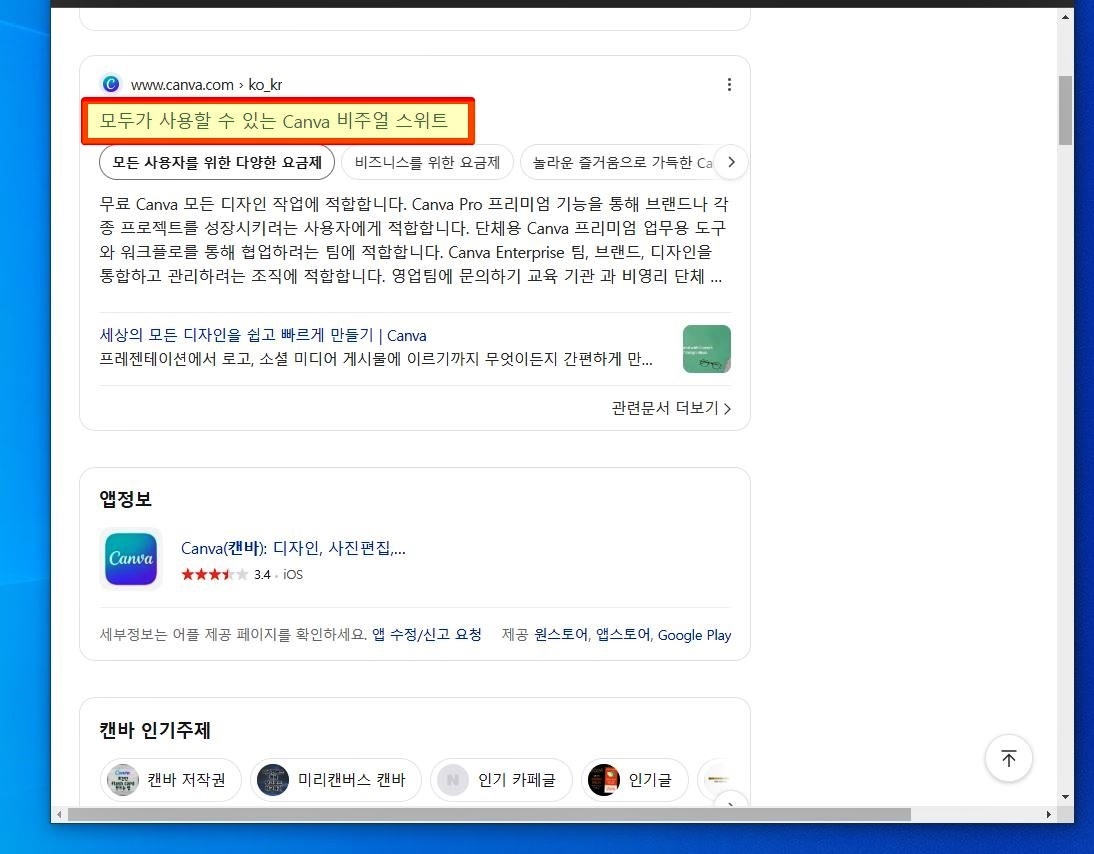Select the 놀라운 즐거움으로 가득한 tab
Image resolution: width=1094 pixels, height=854 pixels.
617,163
